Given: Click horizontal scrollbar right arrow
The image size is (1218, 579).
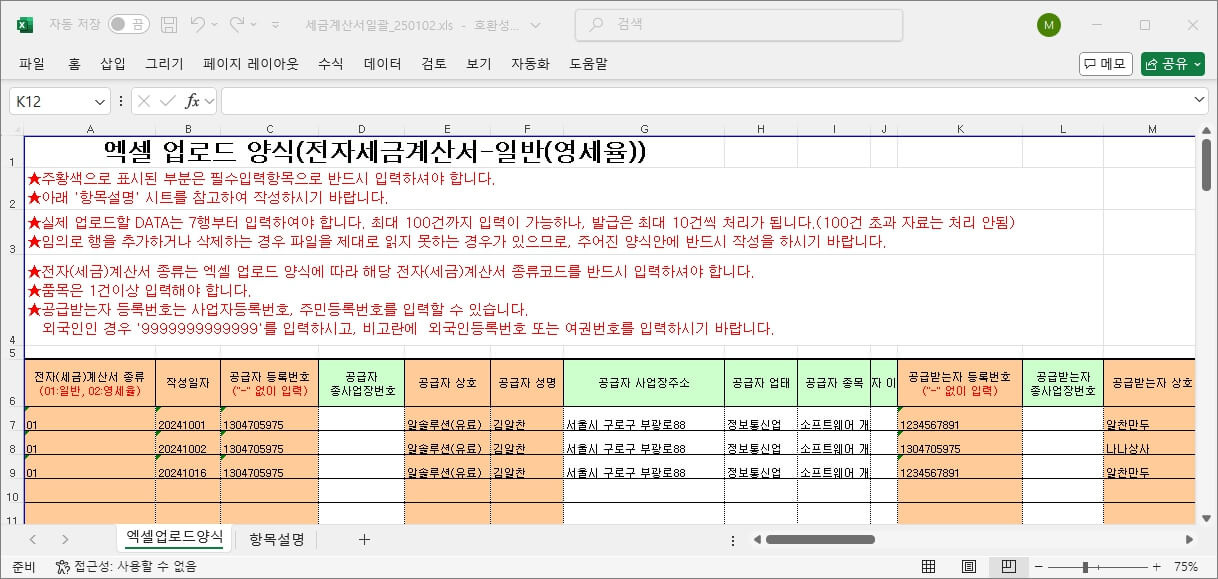Looking at the screenshot, I should (1190, 540).
